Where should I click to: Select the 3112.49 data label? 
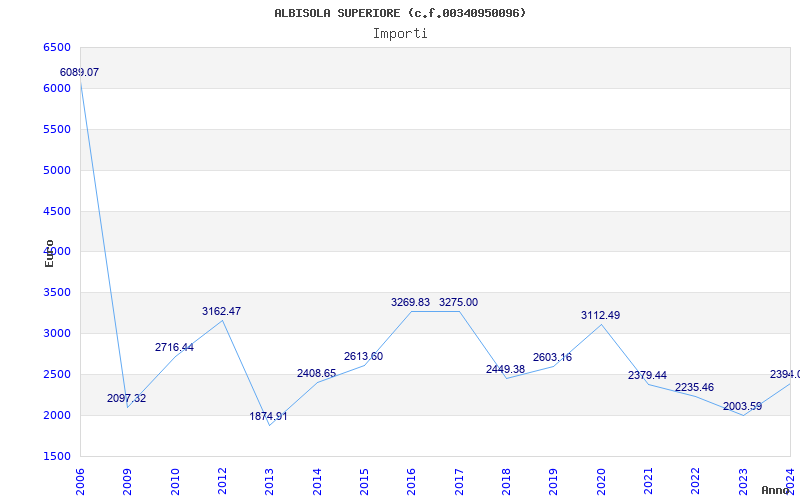(601, 316)
